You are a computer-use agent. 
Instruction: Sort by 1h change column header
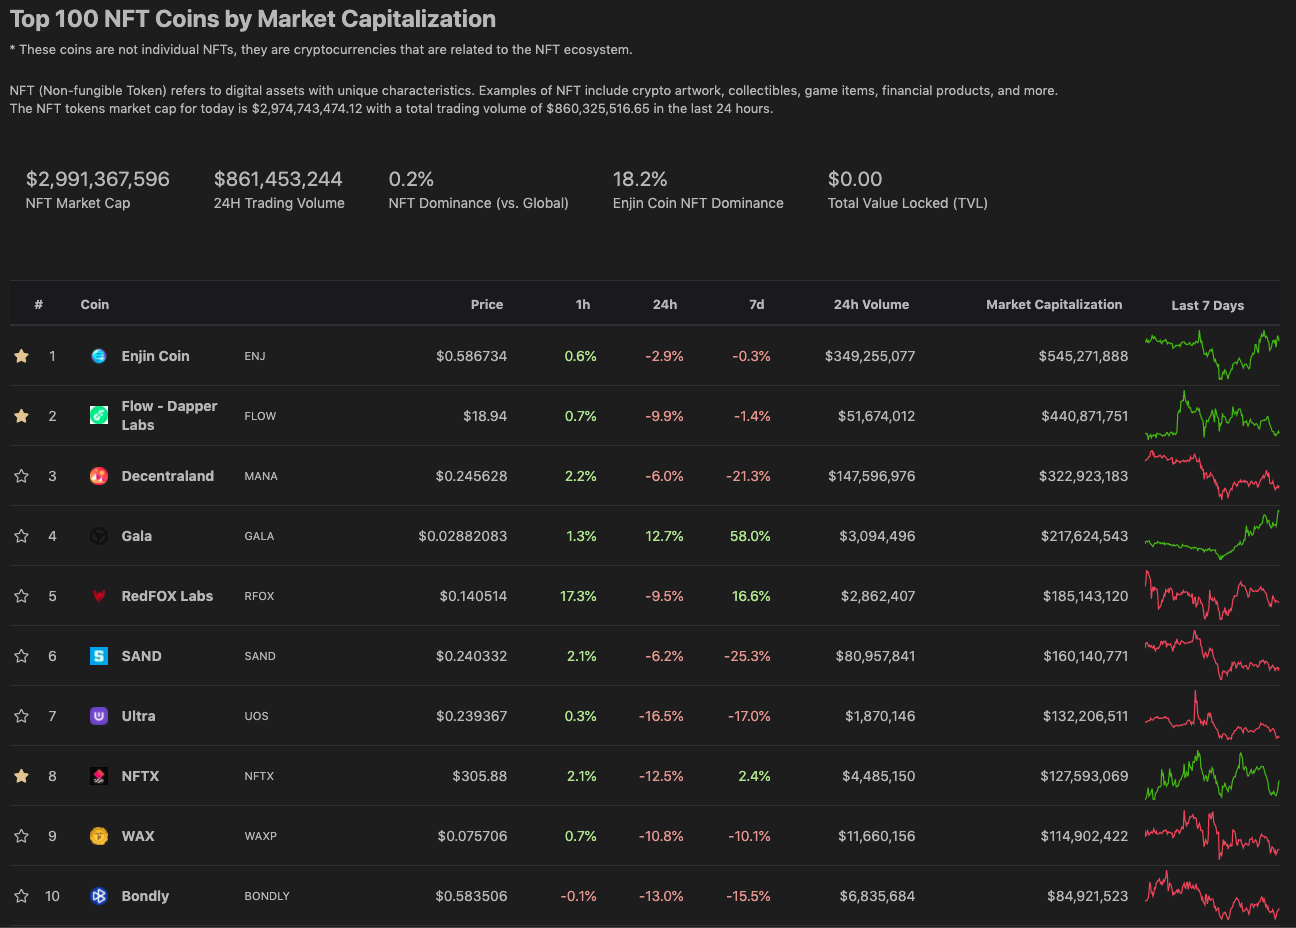click(x=583, y=305)
